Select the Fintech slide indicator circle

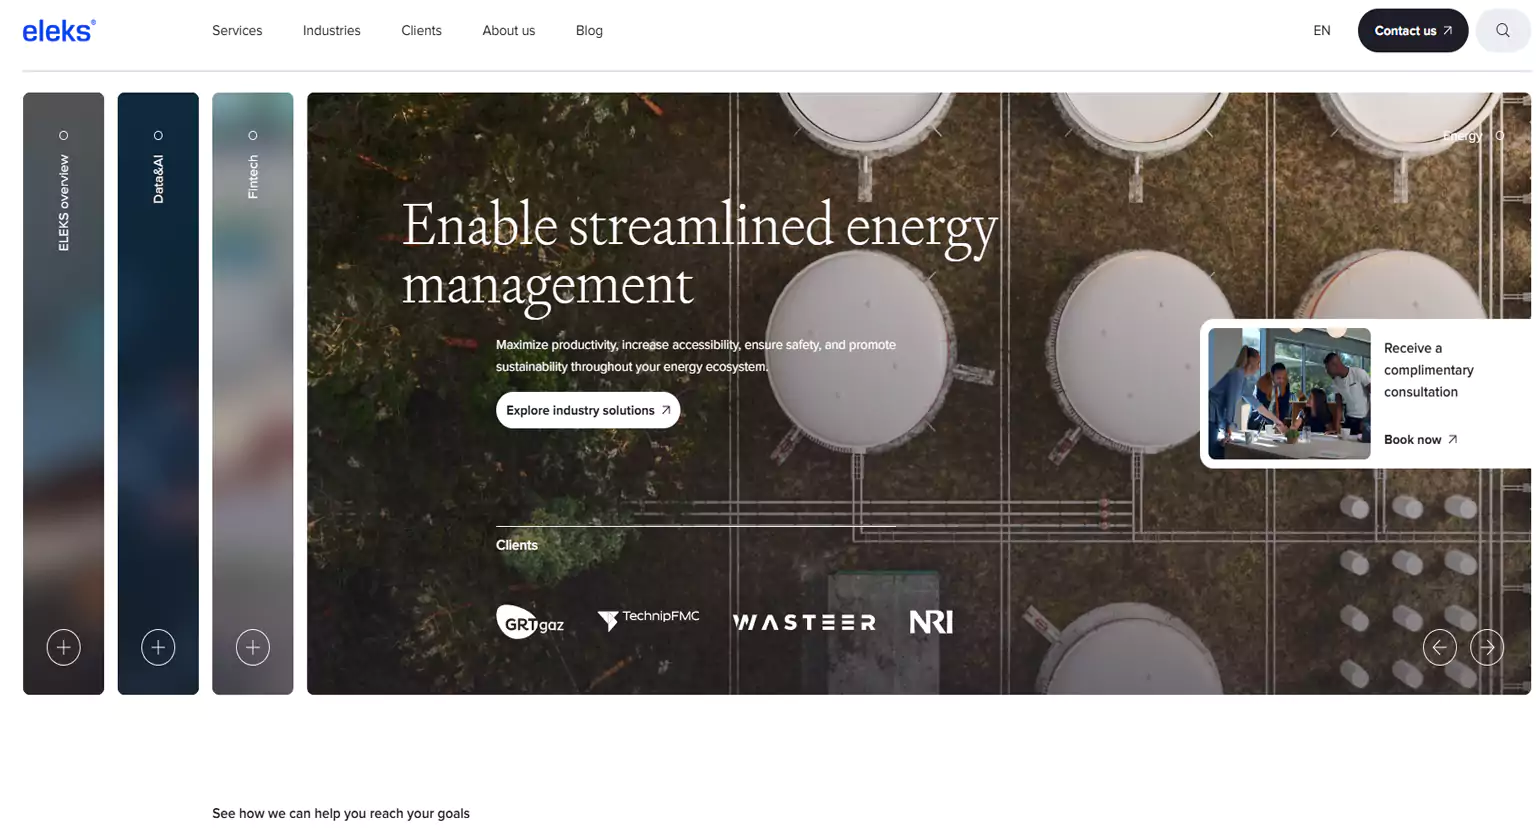click(x=253, y=136)
